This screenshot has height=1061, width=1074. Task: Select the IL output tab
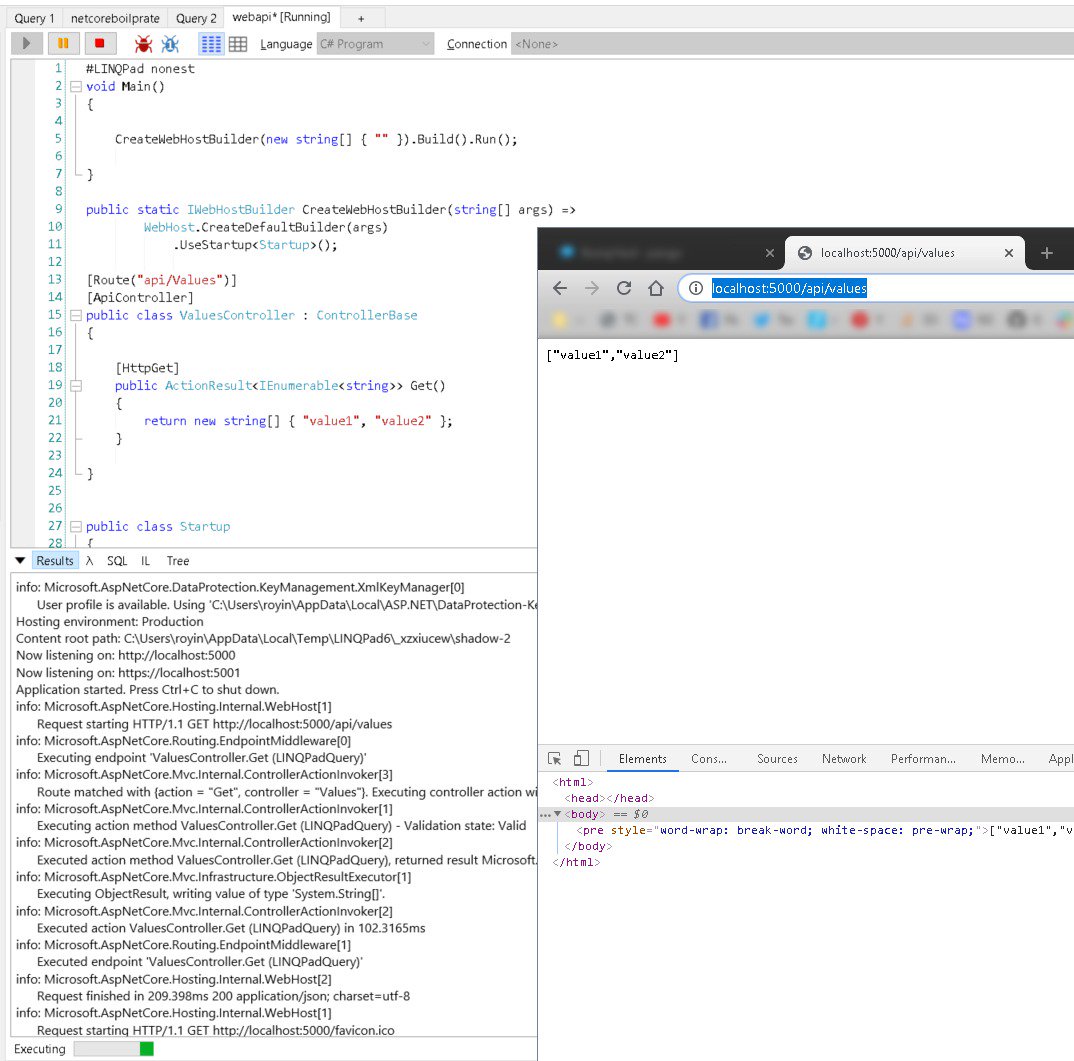pyautogui.click(x=145, y=560)
